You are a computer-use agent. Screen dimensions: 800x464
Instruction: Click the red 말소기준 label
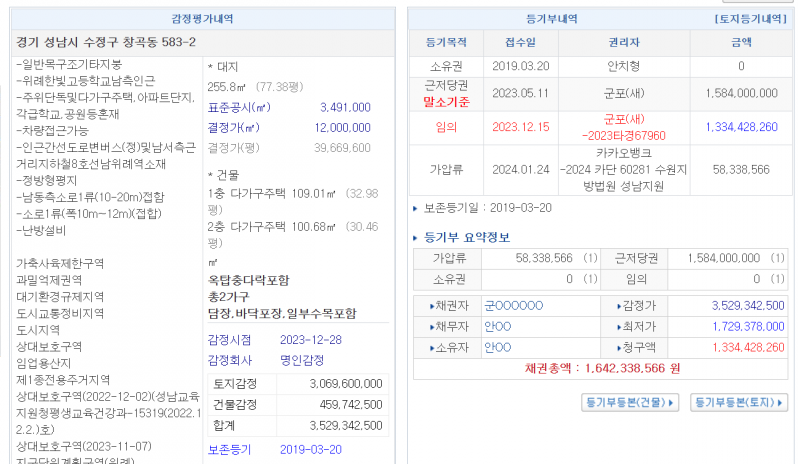pos(446,102)
